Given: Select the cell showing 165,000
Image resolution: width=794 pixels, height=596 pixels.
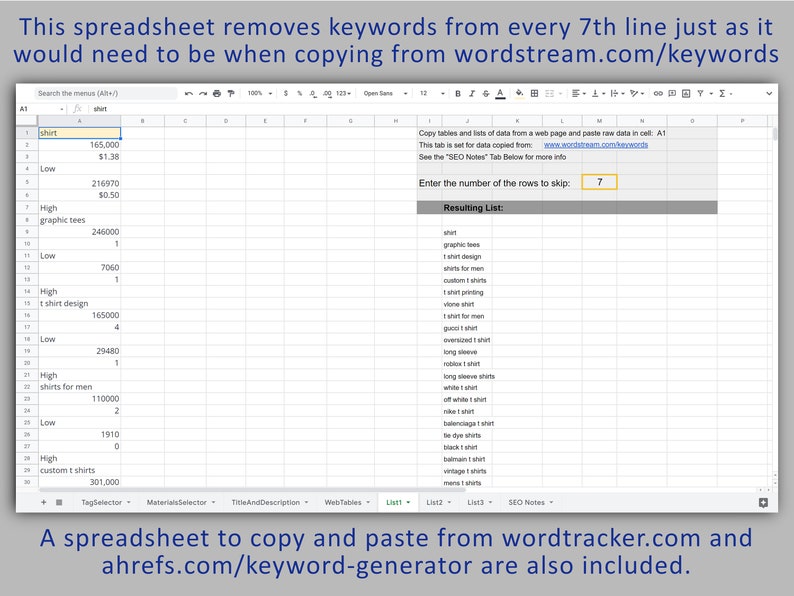Looking at the screenshot, I should tap(80, 145).
